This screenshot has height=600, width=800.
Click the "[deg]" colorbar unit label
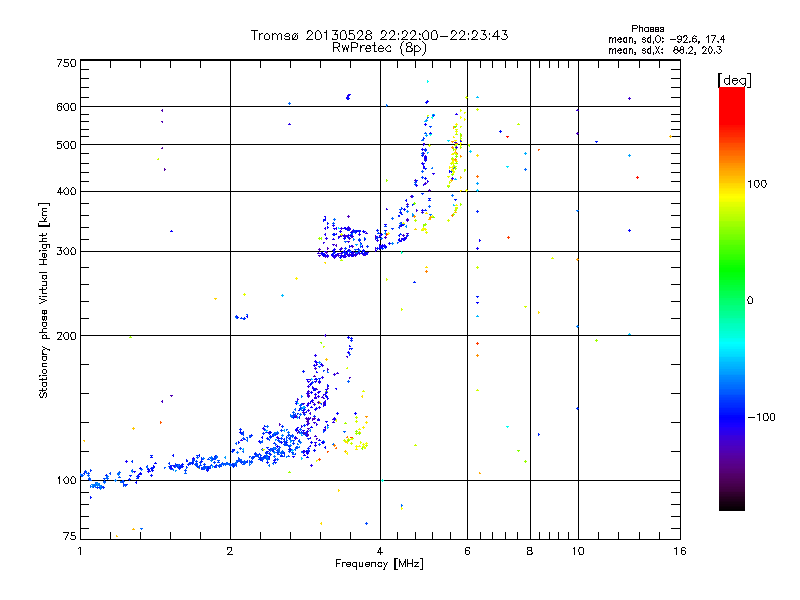(734, 80)
